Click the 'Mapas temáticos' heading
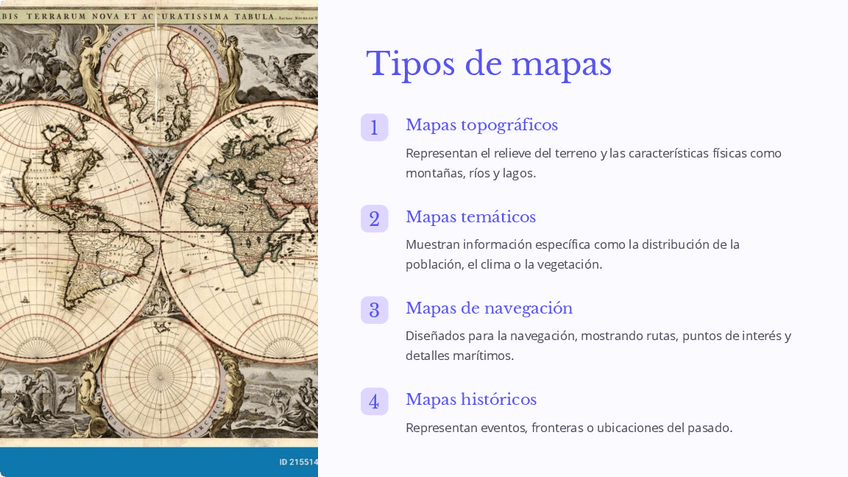 pos(470,217)
